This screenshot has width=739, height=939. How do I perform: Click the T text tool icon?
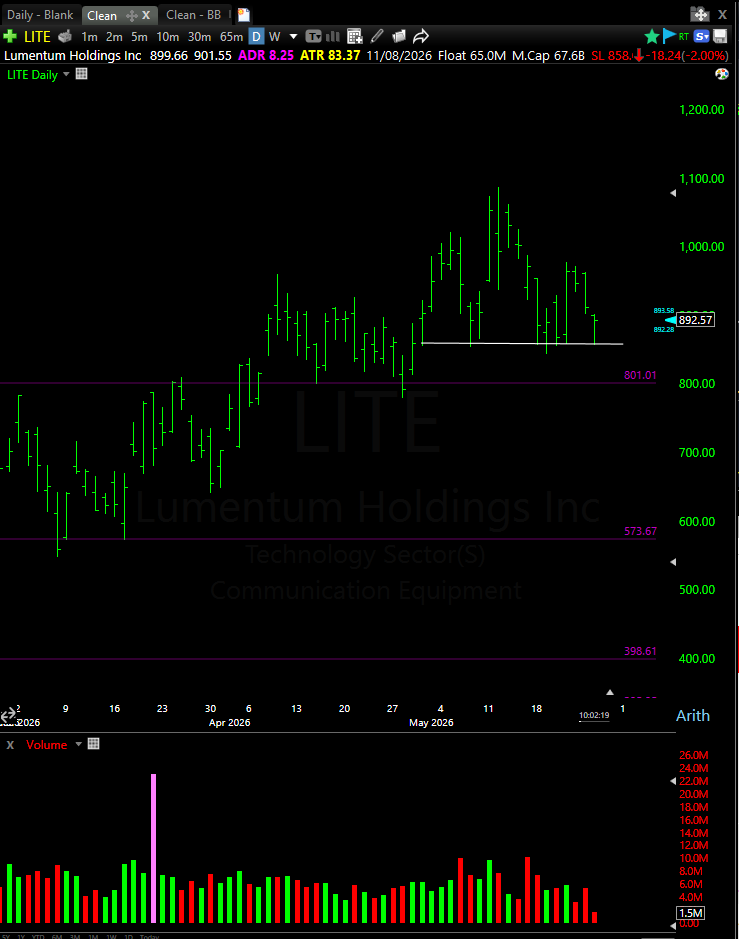[313, 37]
